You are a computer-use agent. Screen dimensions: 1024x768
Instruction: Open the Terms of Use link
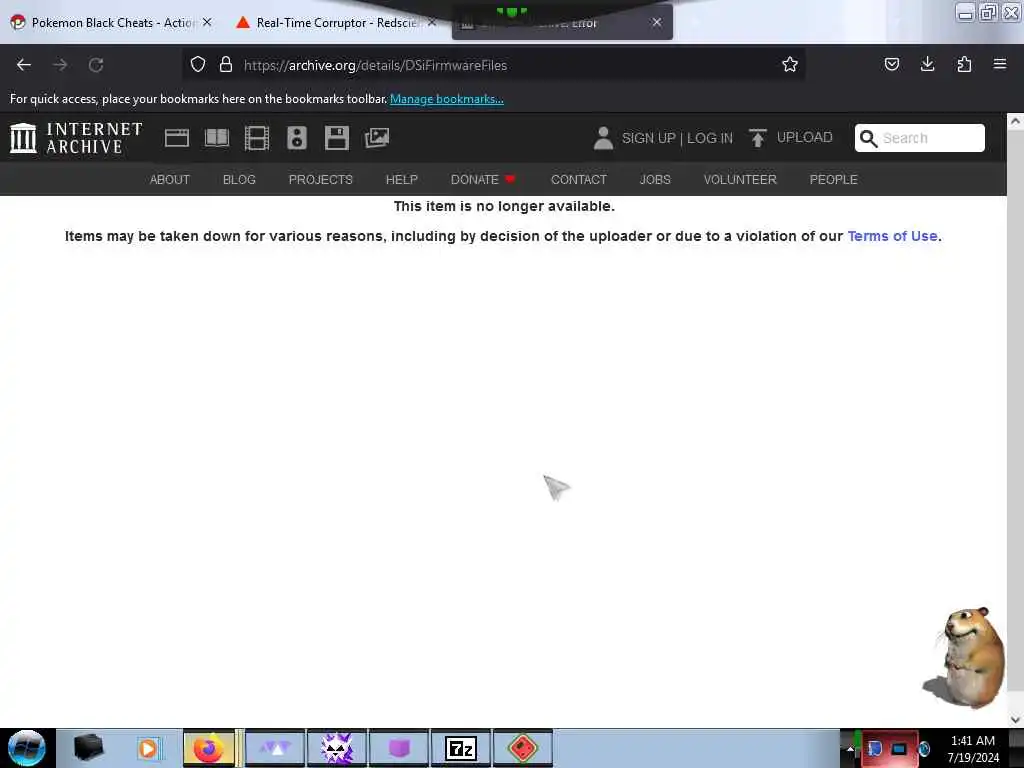point(892,236)
